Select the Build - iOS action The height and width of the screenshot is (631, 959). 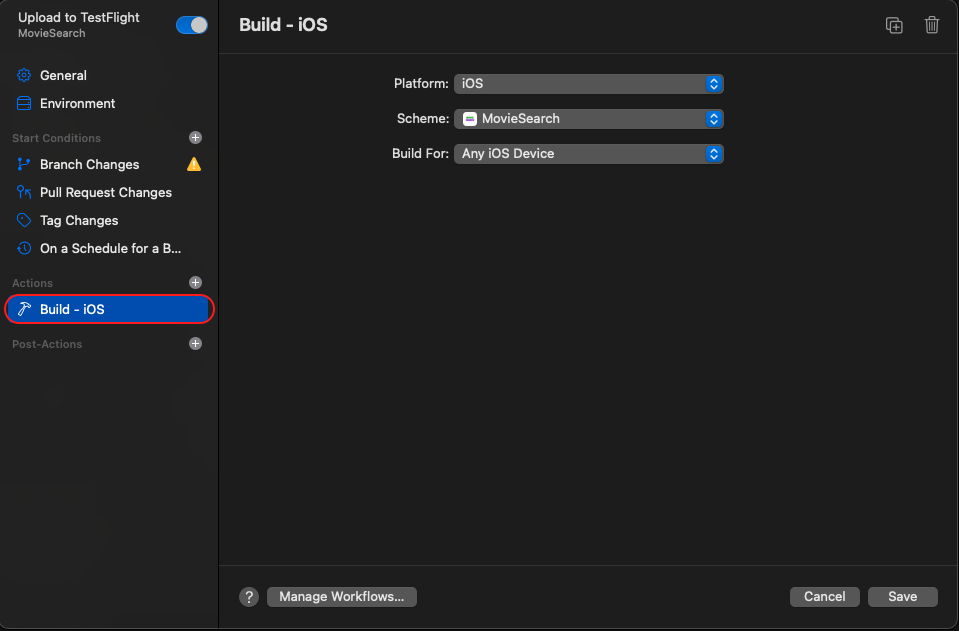click(109, 309)
